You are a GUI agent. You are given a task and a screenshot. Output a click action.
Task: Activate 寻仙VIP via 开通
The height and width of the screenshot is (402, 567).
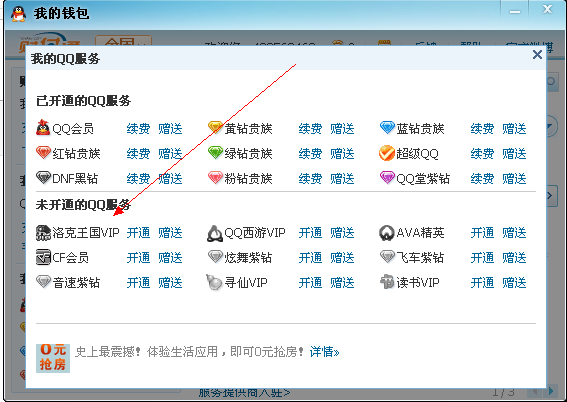310,283
